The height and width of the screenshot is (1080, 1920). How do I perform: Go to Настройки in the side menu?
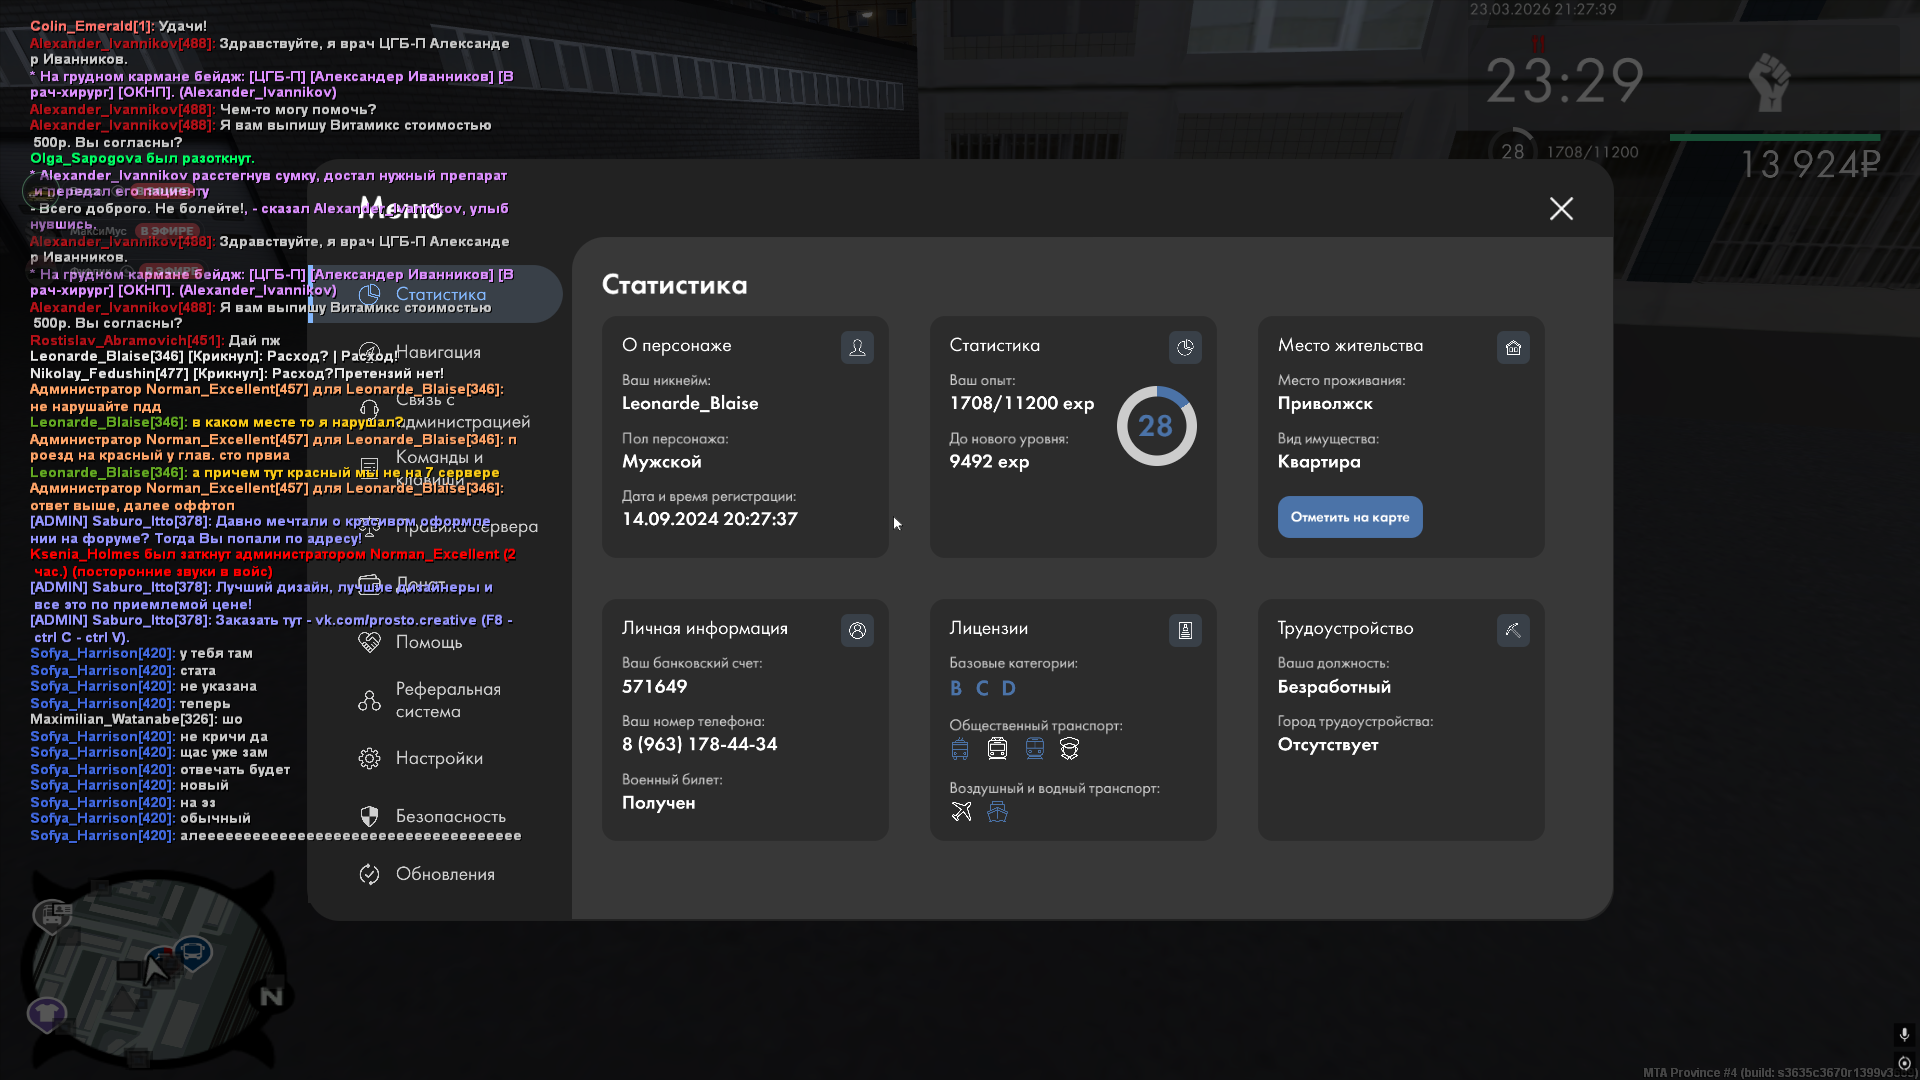pyautogui.click(x=438, y=758)
